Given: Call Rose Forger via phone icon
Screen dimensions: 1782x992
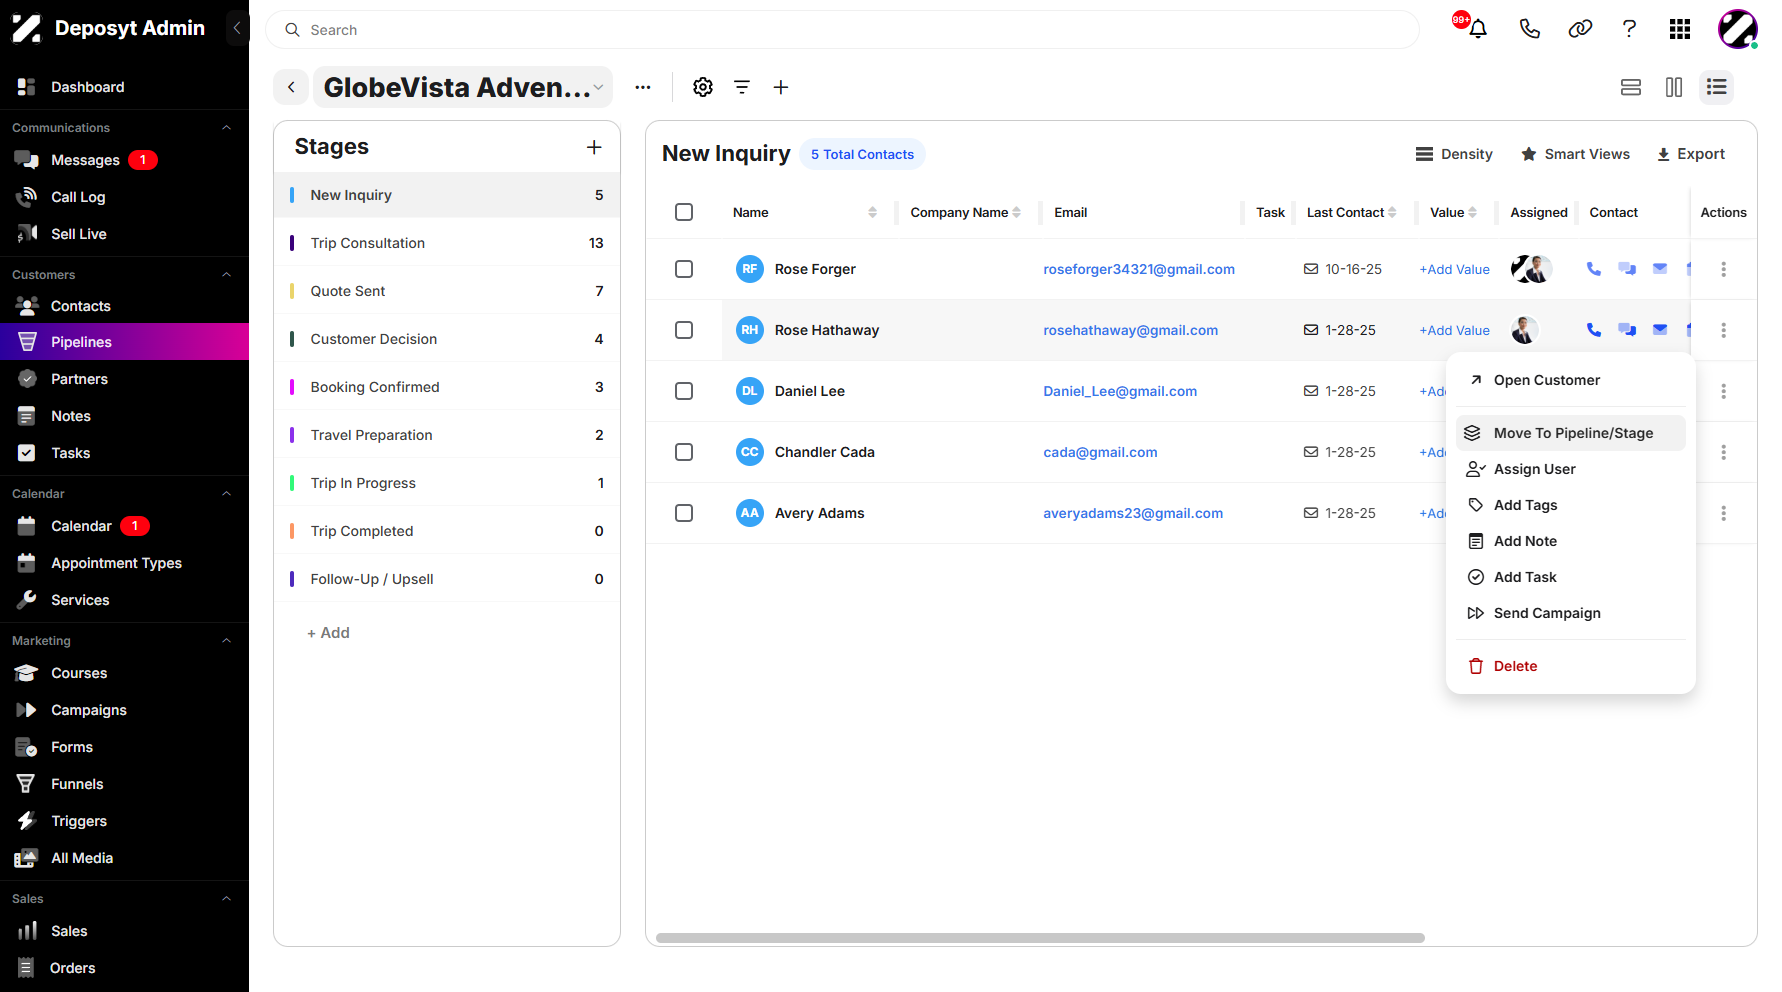Looking at the screenshot, I should point(1594,269).
